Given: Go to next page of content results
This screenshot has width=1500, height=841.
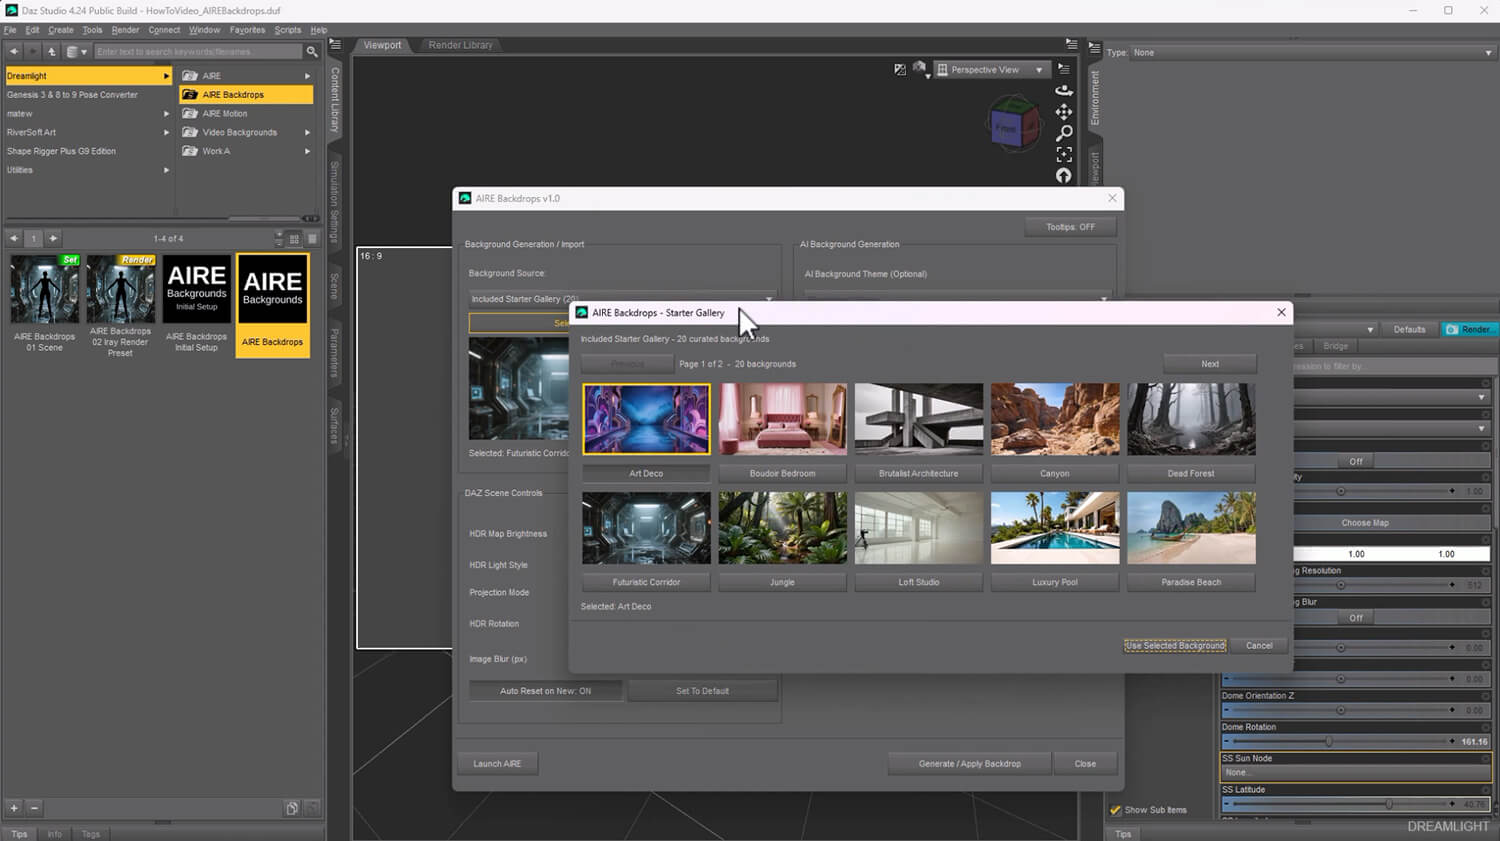Looking at the screenshot, I should click(x=53, y=238).
